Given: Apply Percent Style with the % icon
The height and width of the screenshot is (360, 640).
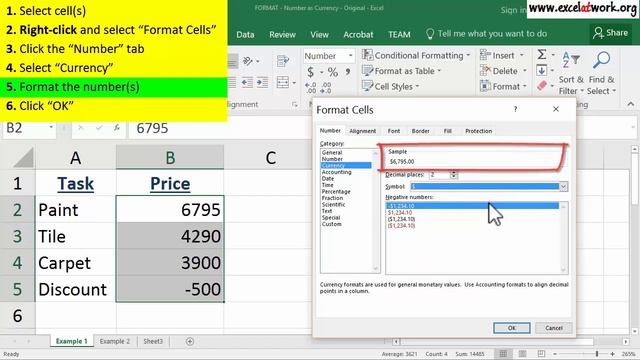Looking at the screenshot, I should click(x=333, y=72).
